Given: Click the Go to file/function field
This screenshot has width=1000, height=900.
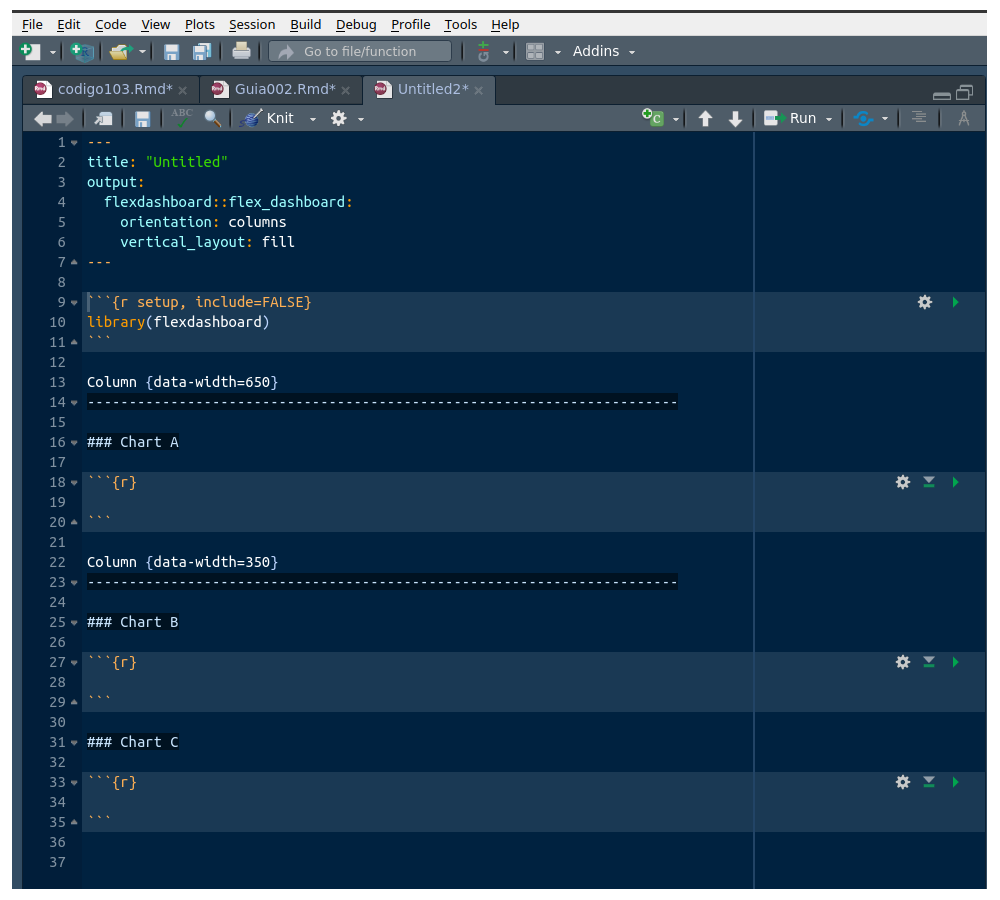Looking at the screenshot, I should pyautogui.click(x=360, y=51).
